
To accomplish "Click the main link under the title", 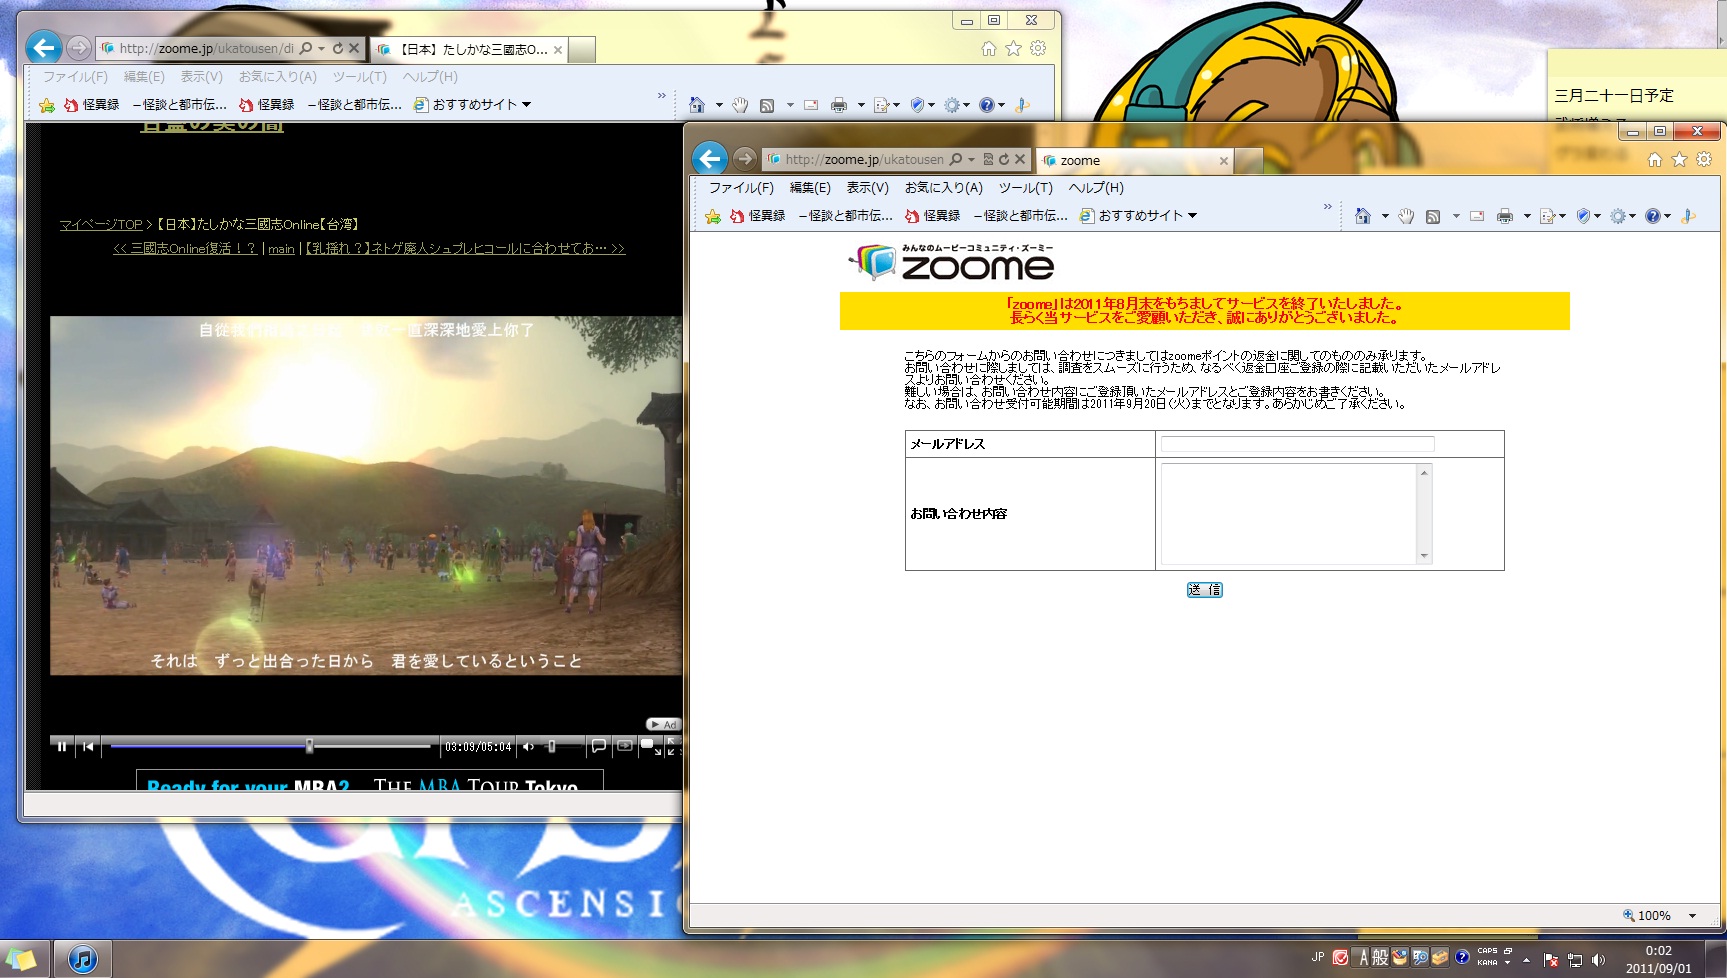I will pyautogui.click(x=281, y=249).
